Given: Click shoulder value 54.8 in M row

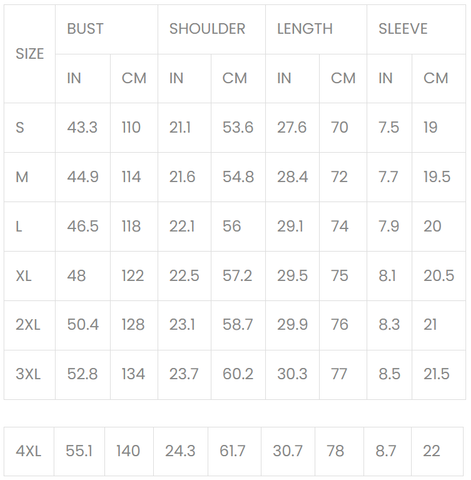Looking at the screenshot, I should pos(238,177).
